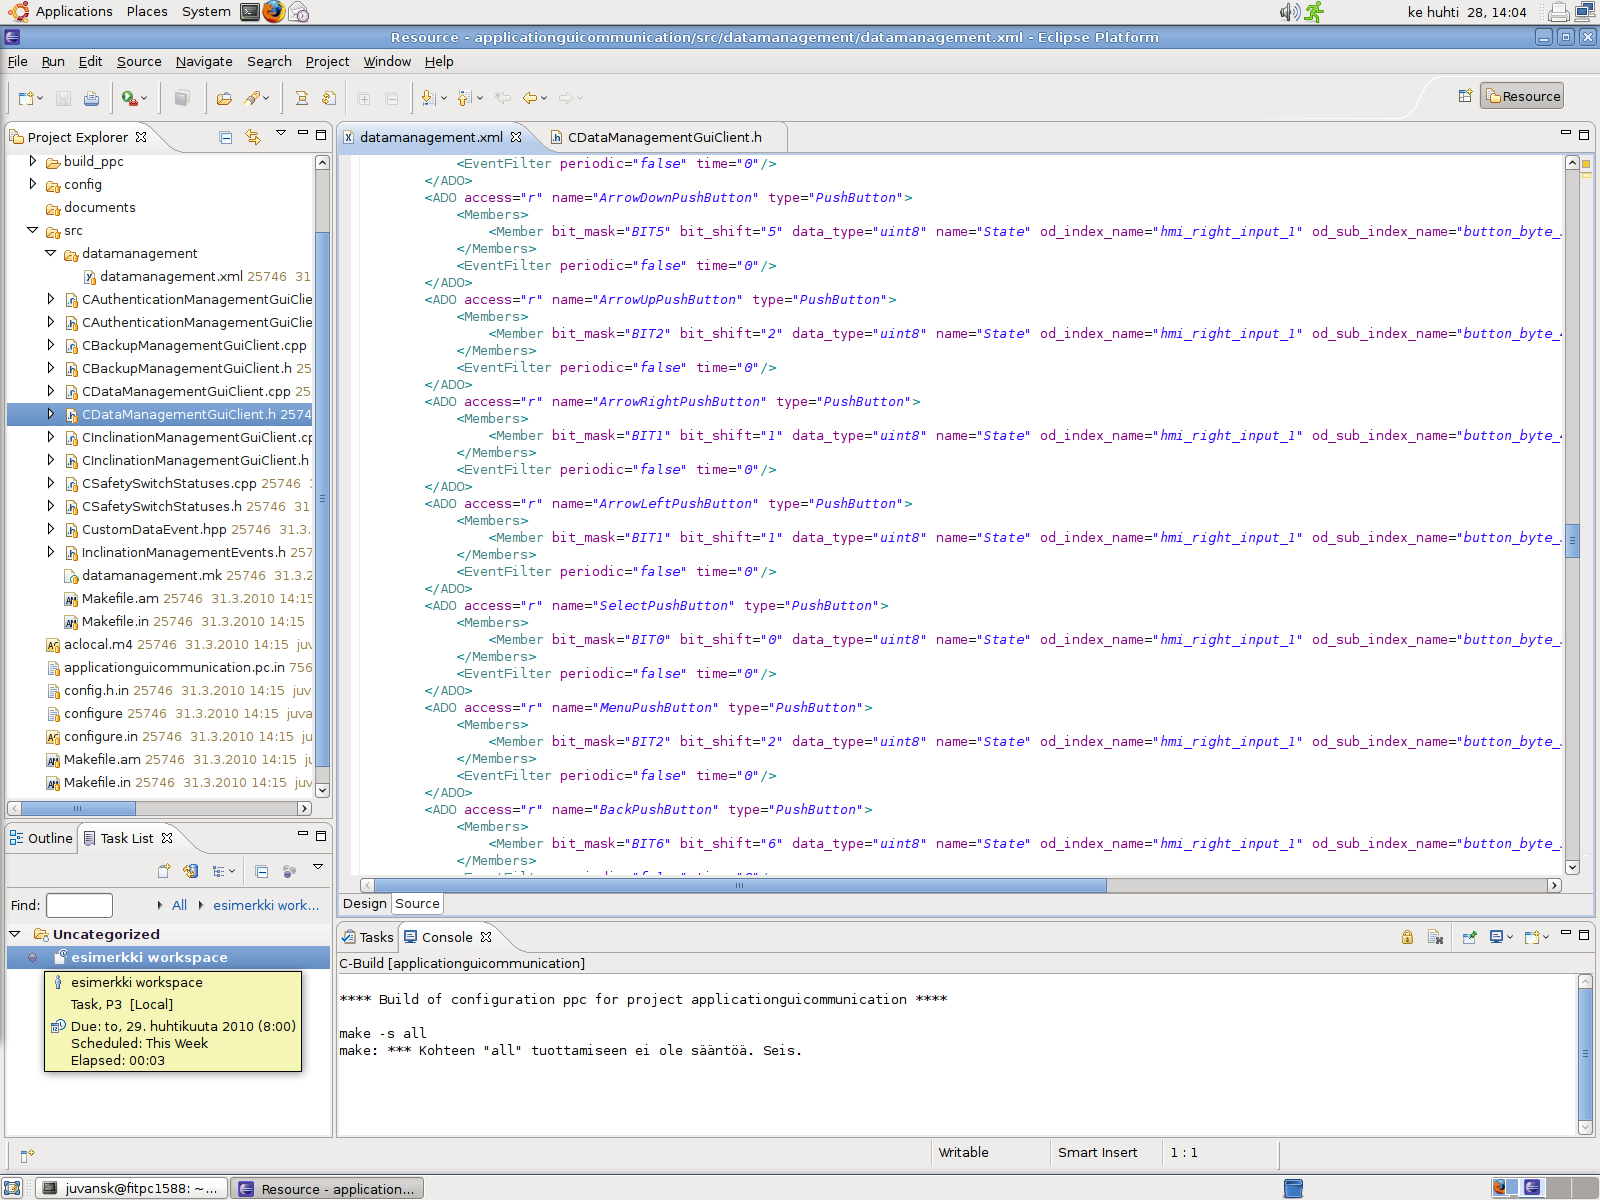Expand the config folder
This screenshot has width=1600, height=1200.
point(32,184)
